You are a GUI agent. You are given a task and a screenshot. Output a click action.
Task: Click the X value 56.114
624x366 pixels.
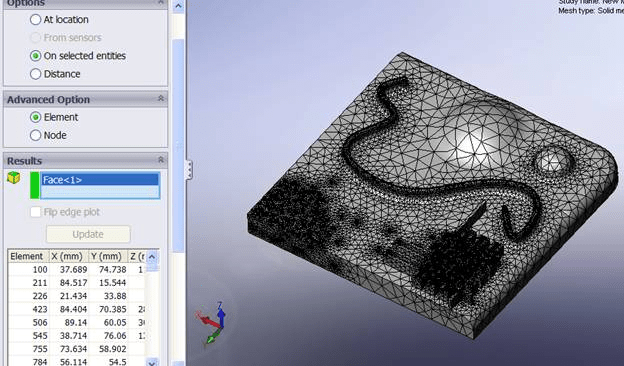[73, 362]
